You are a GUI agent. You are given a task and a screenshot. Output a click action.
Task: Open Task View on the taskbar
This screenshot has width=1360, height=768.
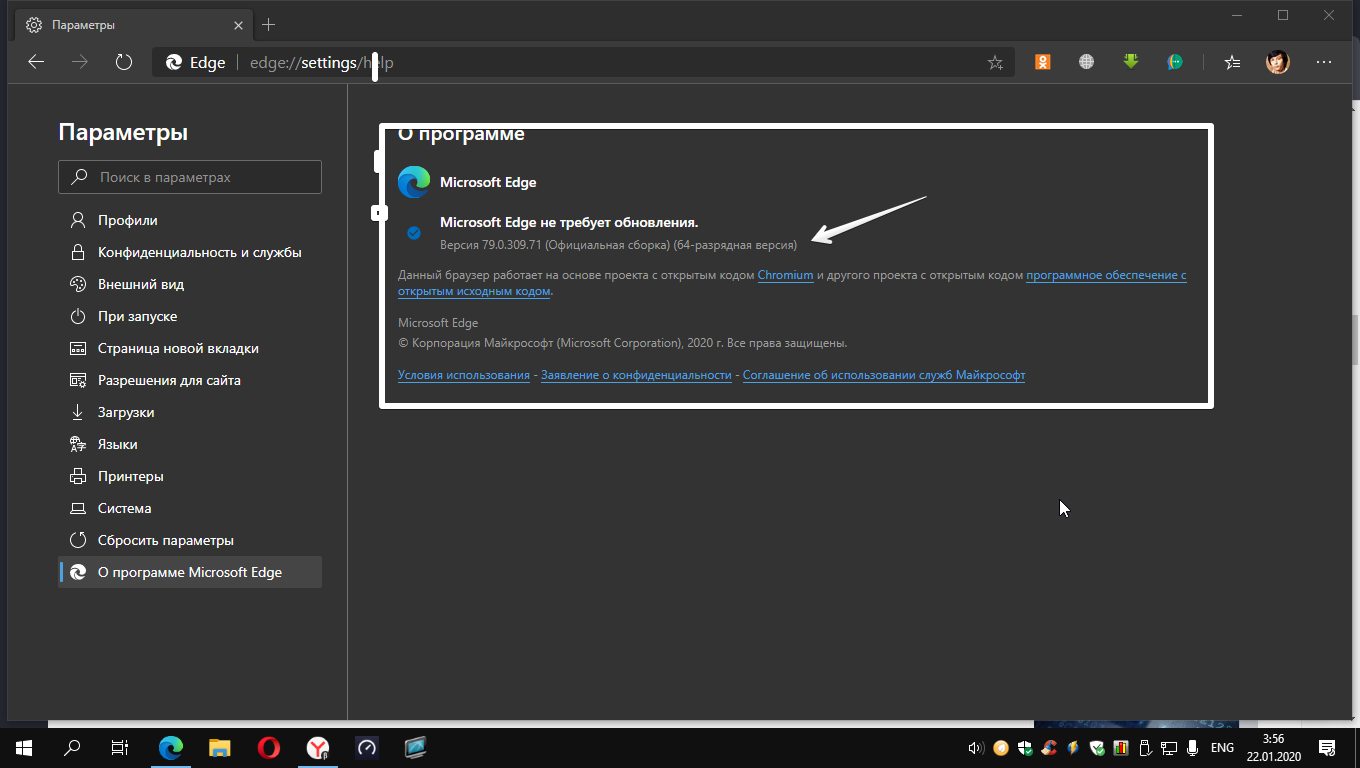[120, 747]
